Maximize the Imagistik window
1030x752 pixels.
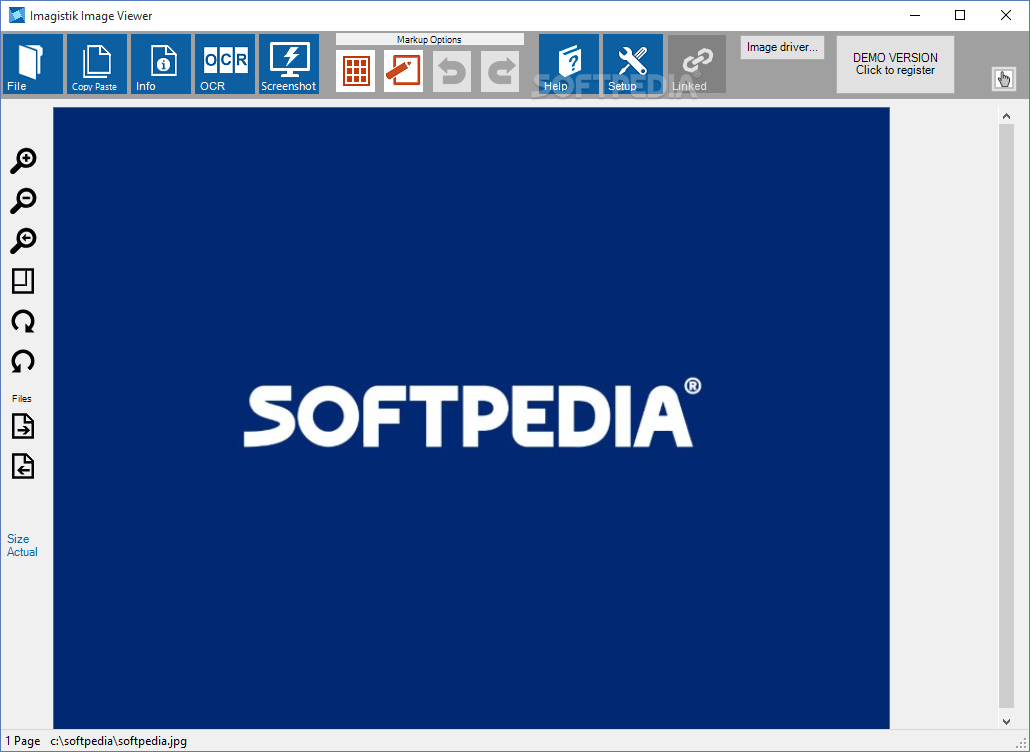pyautogui.click(x=960, y=15)
